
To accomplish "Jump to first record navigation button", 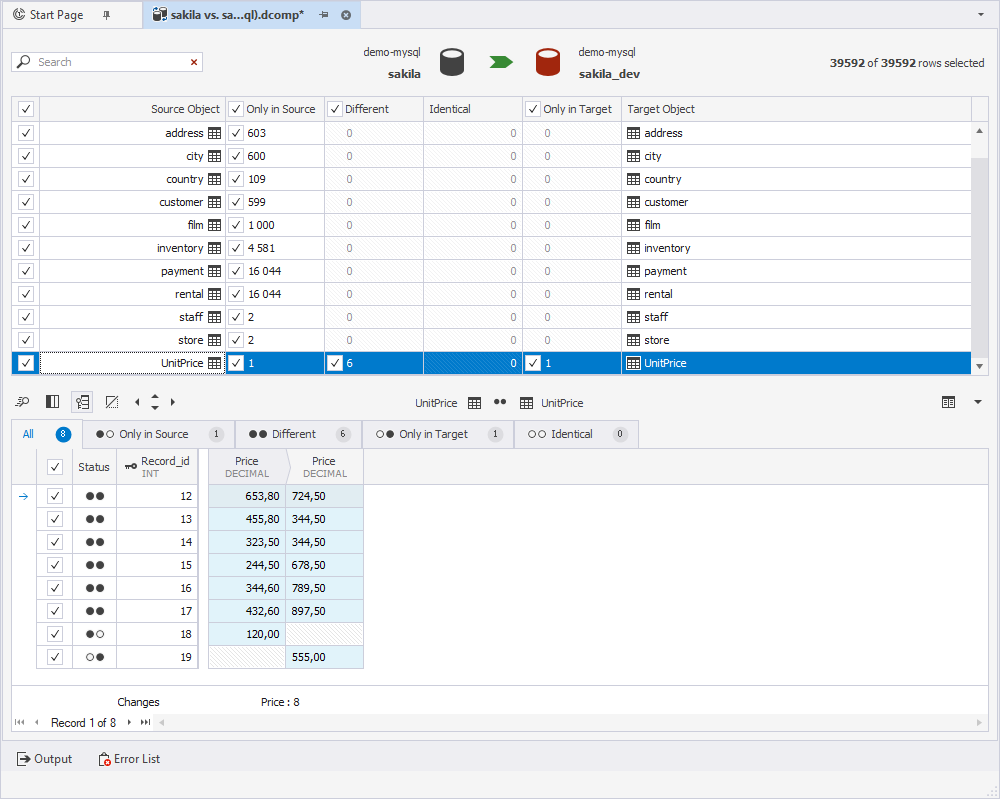I will tap(20, 722).
